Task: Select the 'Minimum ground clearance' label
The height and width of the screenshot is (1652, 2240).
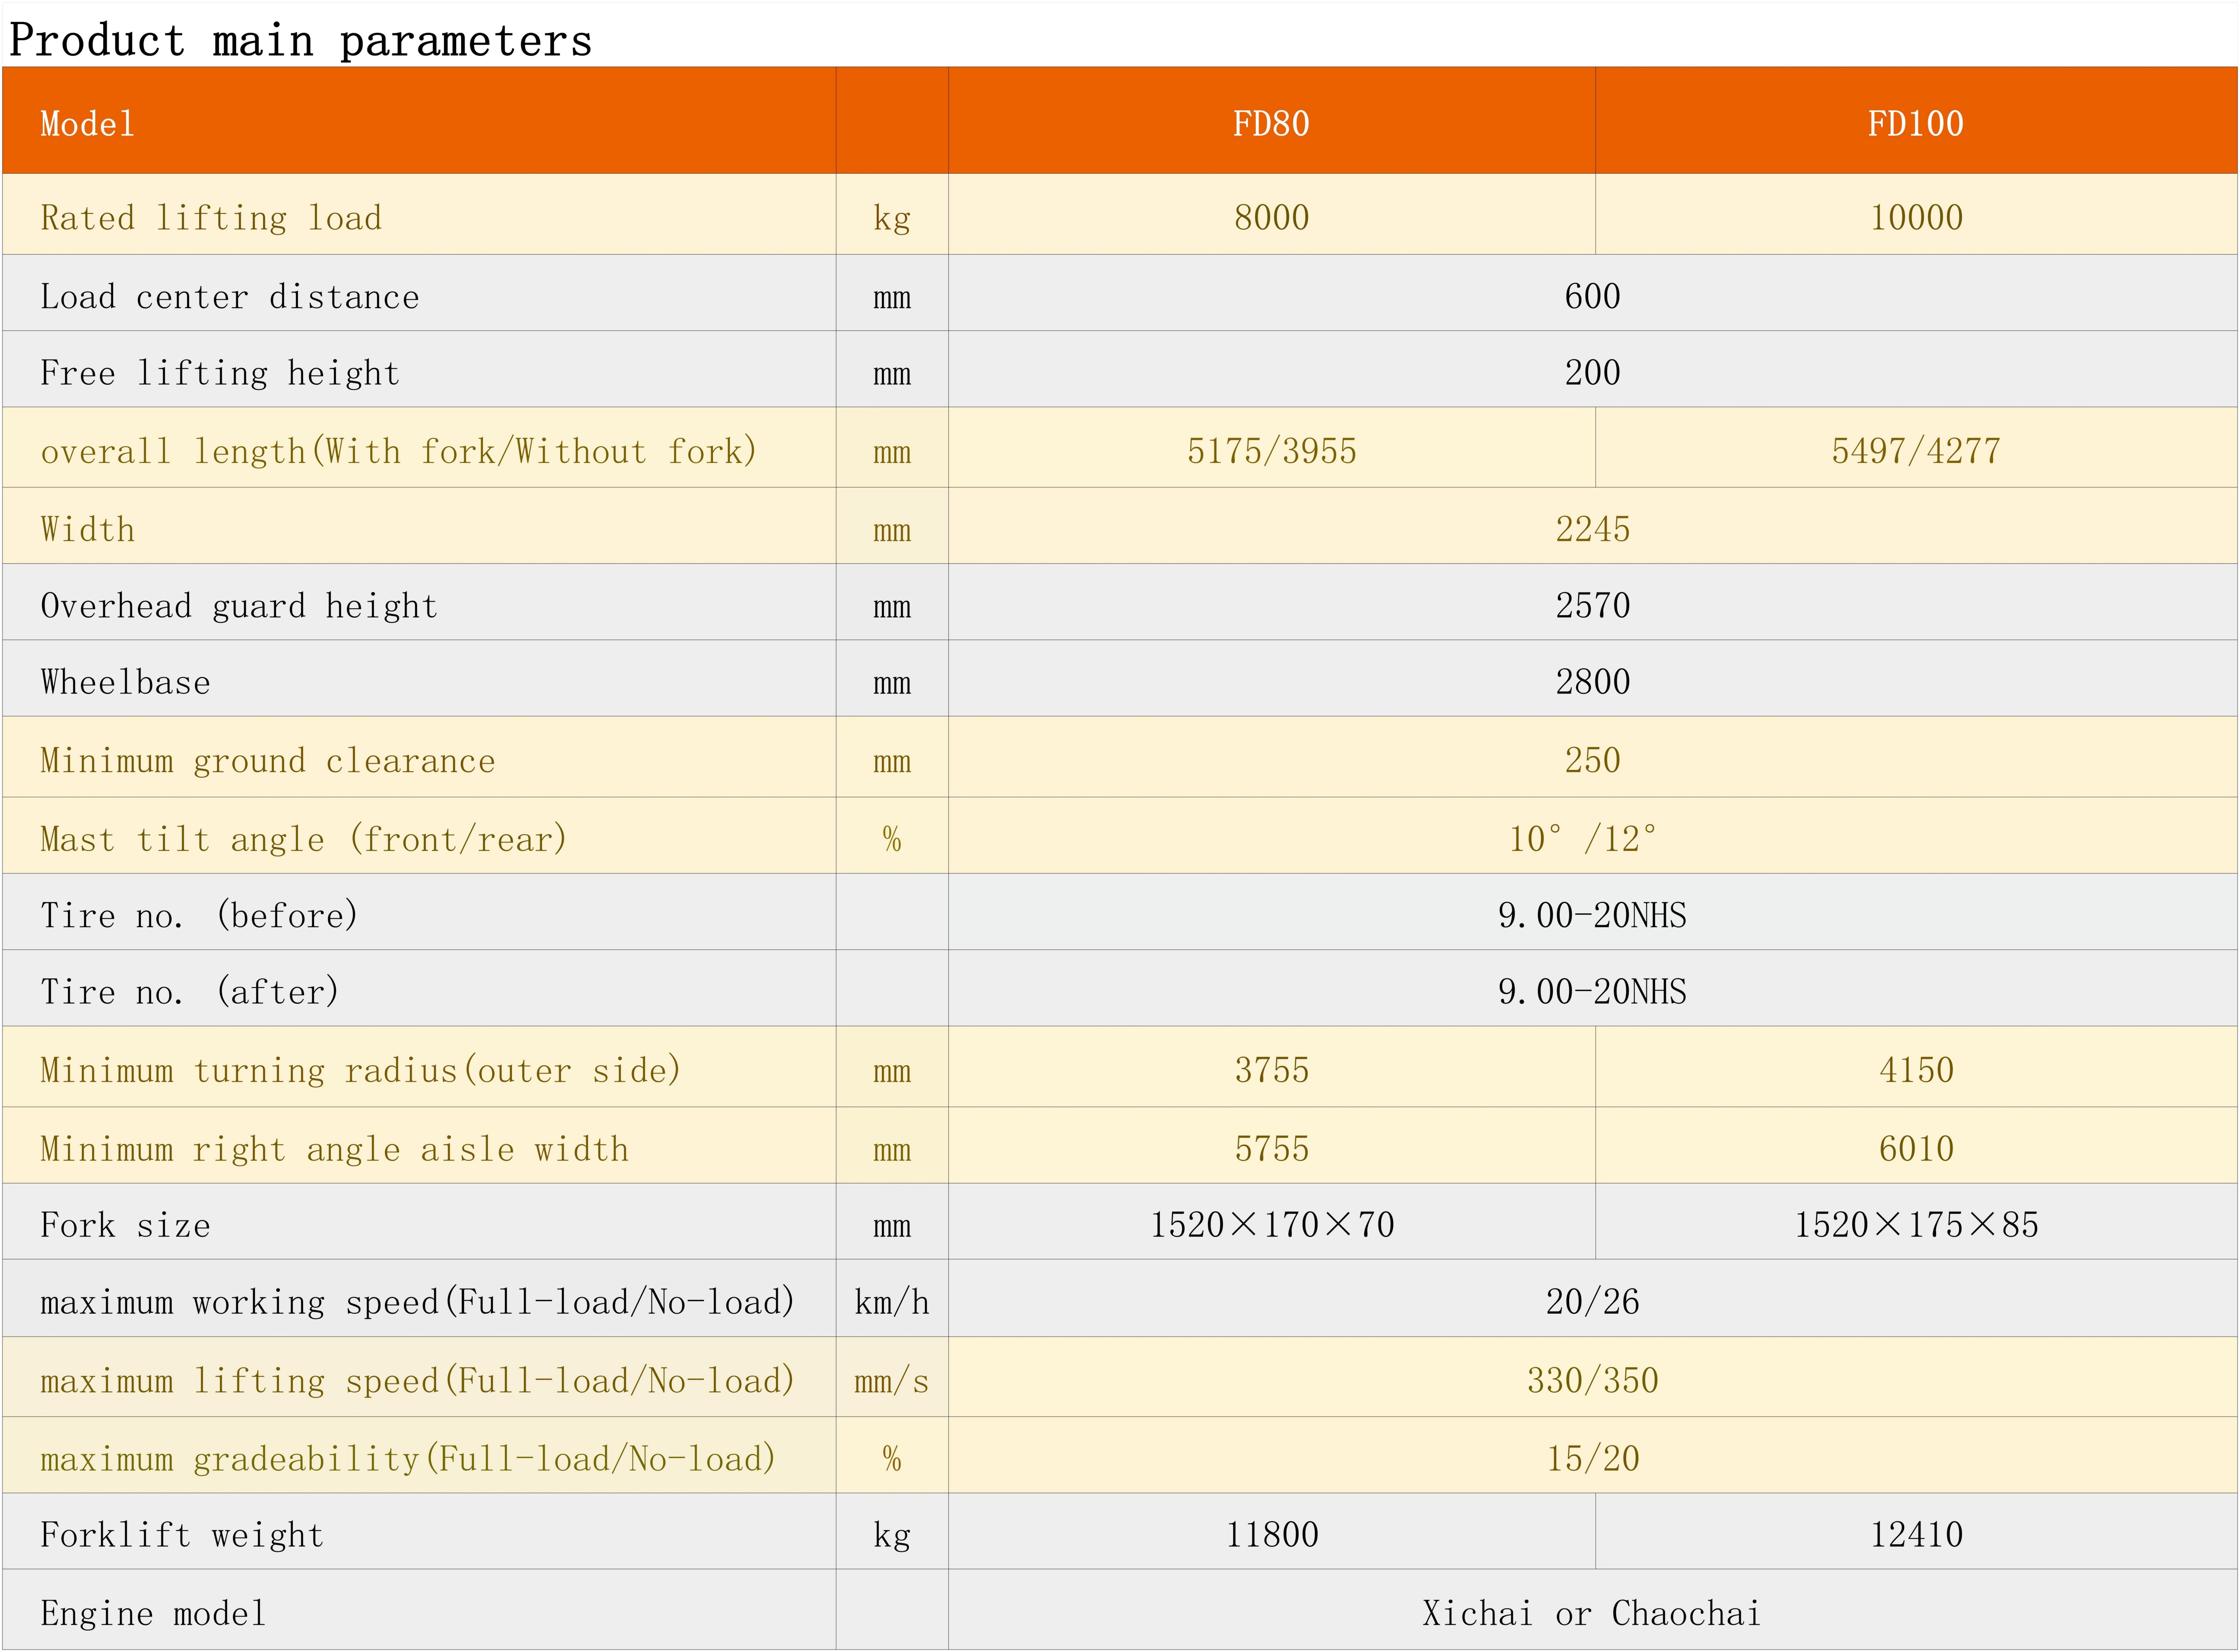Action: (268, 761)
